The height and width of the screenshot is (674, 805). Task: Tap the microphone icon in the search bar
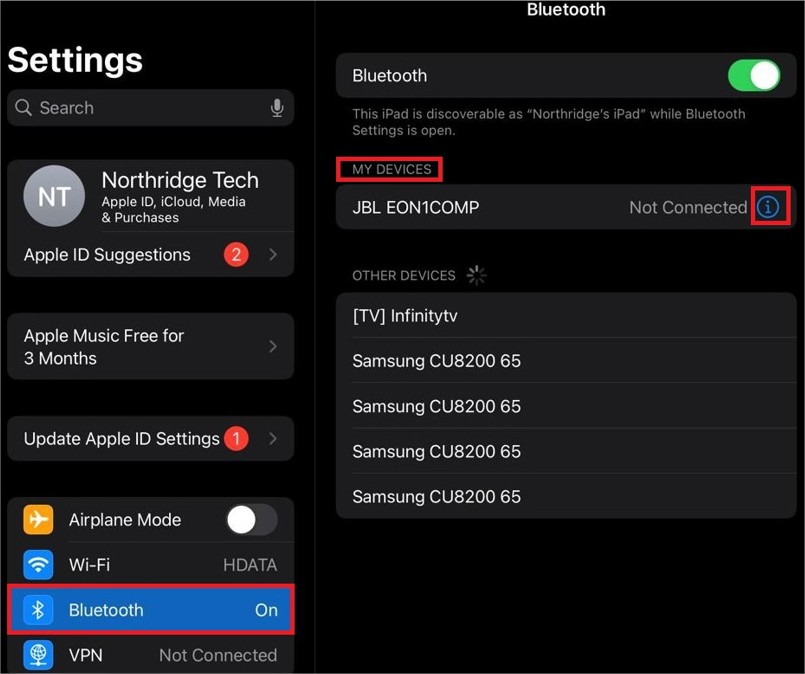tap(277, 108)
